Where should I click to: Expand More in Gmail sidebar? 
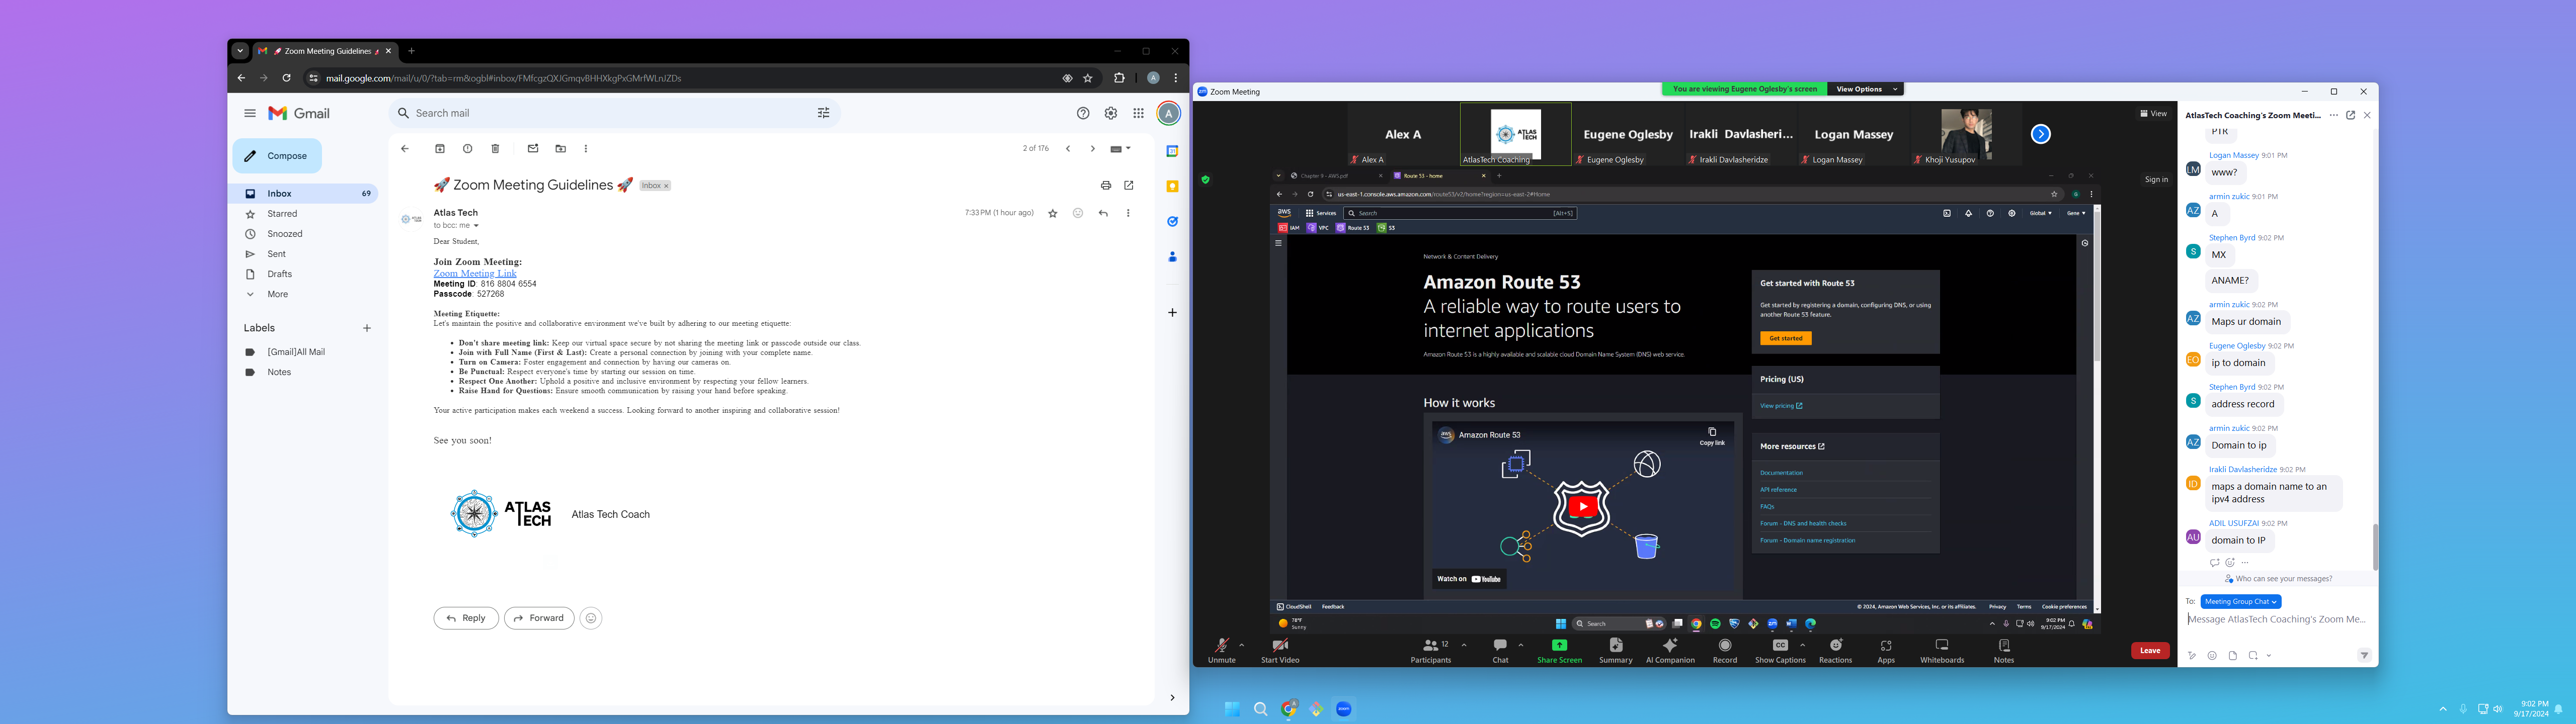click(277, 294)
